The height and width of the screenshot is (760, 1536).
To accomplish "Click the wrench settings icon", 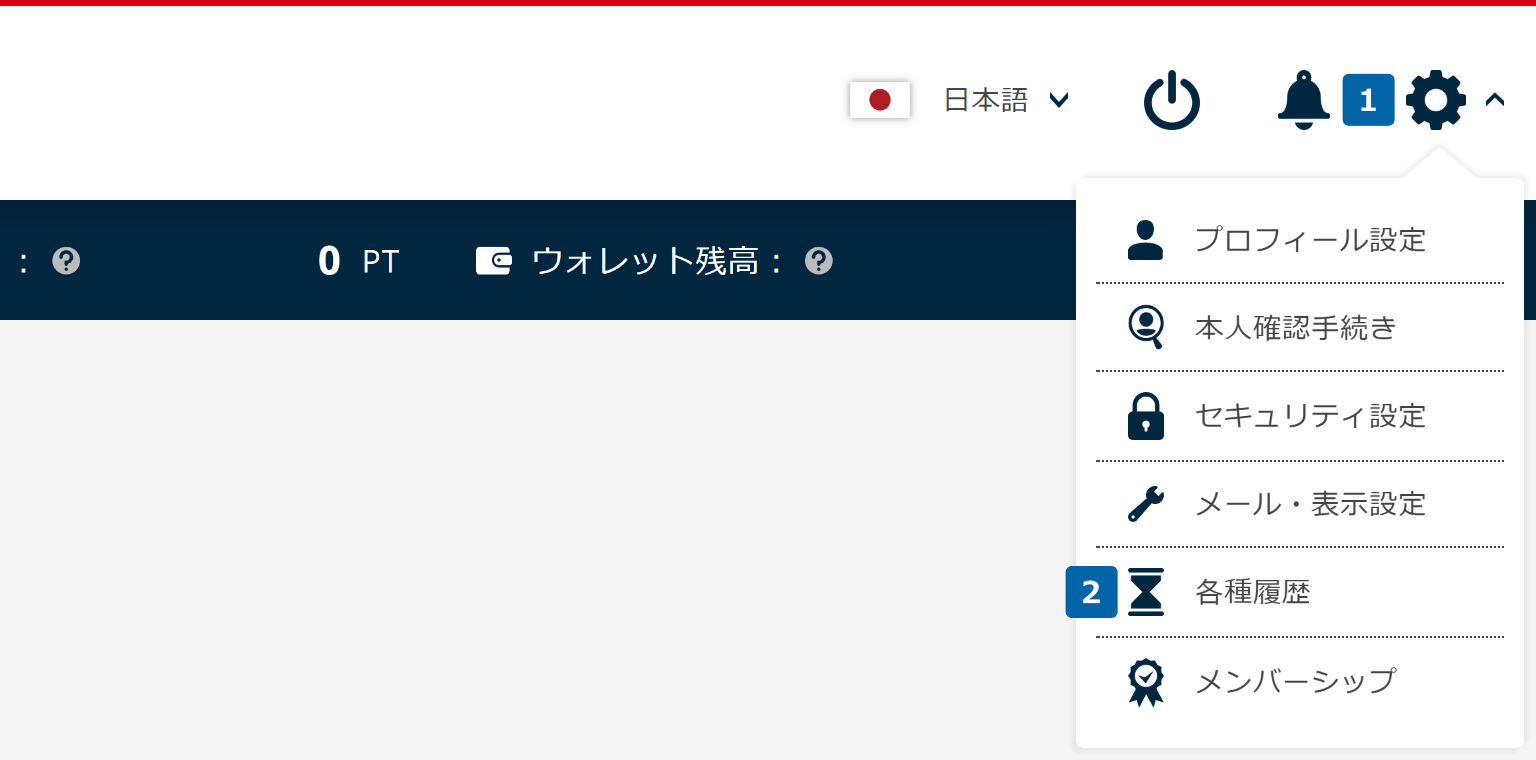I will click(1146, 504).
